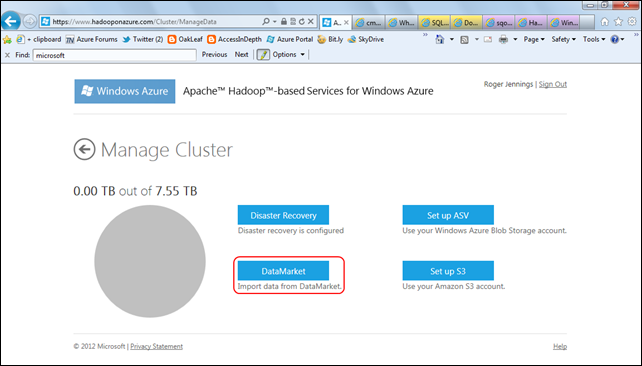Open the address bar autocomplete dropdown arrow
The width and height of the screenshot is (642, 366).
(x=274, y=22)
